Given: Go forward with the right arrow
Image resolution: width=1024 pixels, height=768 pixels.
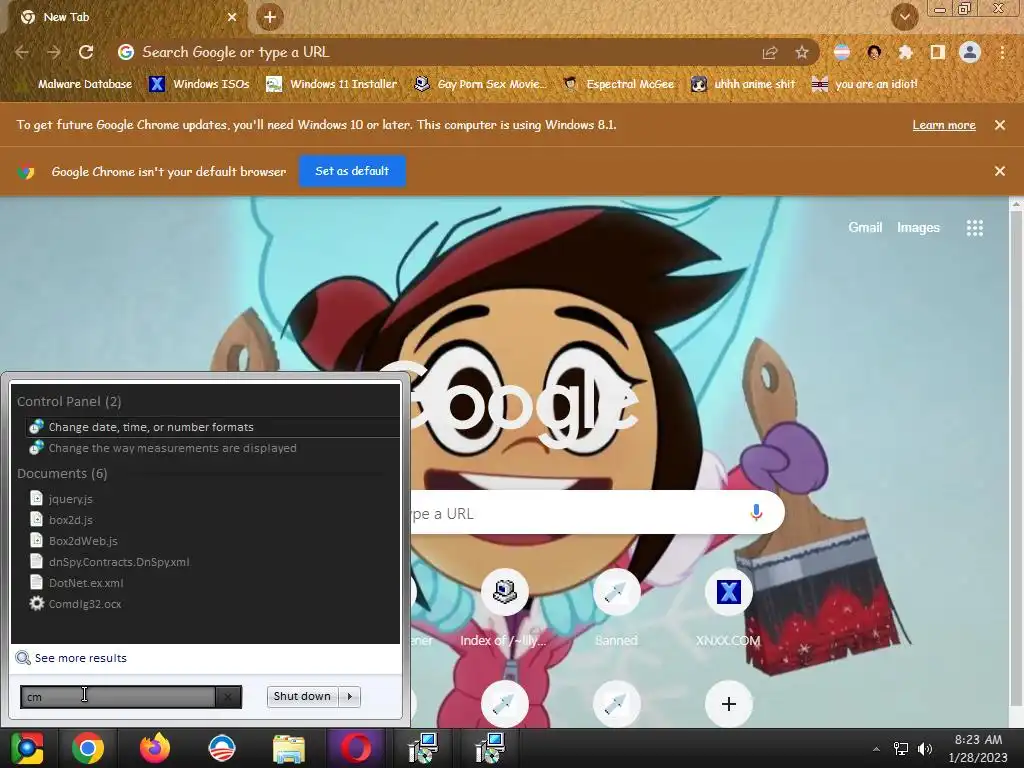Looking at the screenshot, I should pos(54,52).
